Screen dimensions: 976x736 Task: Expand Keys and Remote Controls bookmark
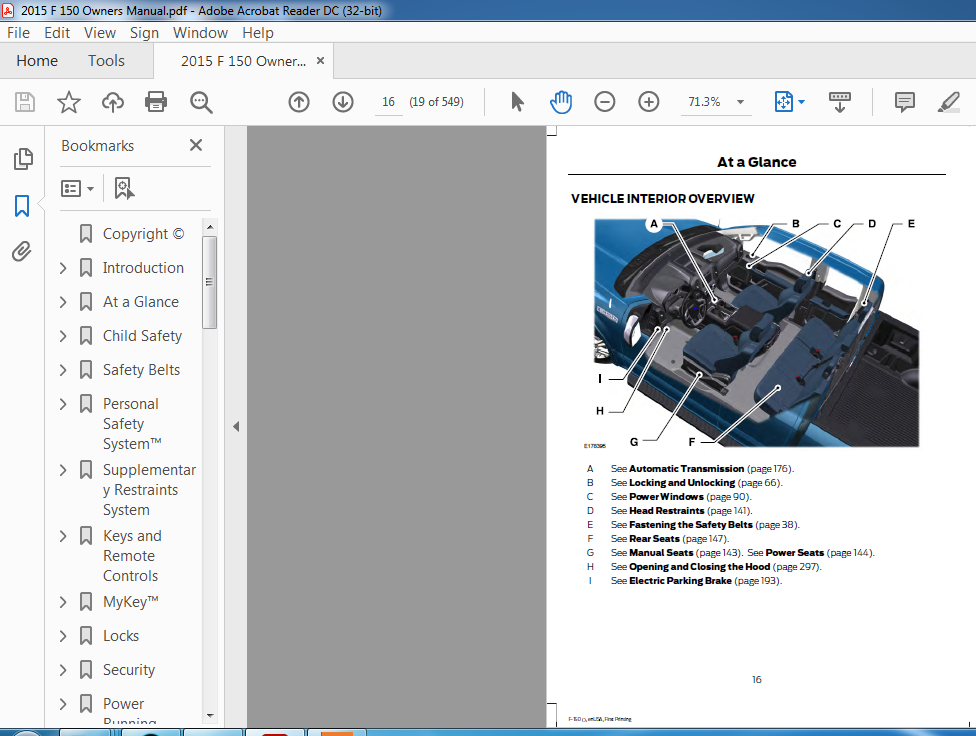click(63, 536)
